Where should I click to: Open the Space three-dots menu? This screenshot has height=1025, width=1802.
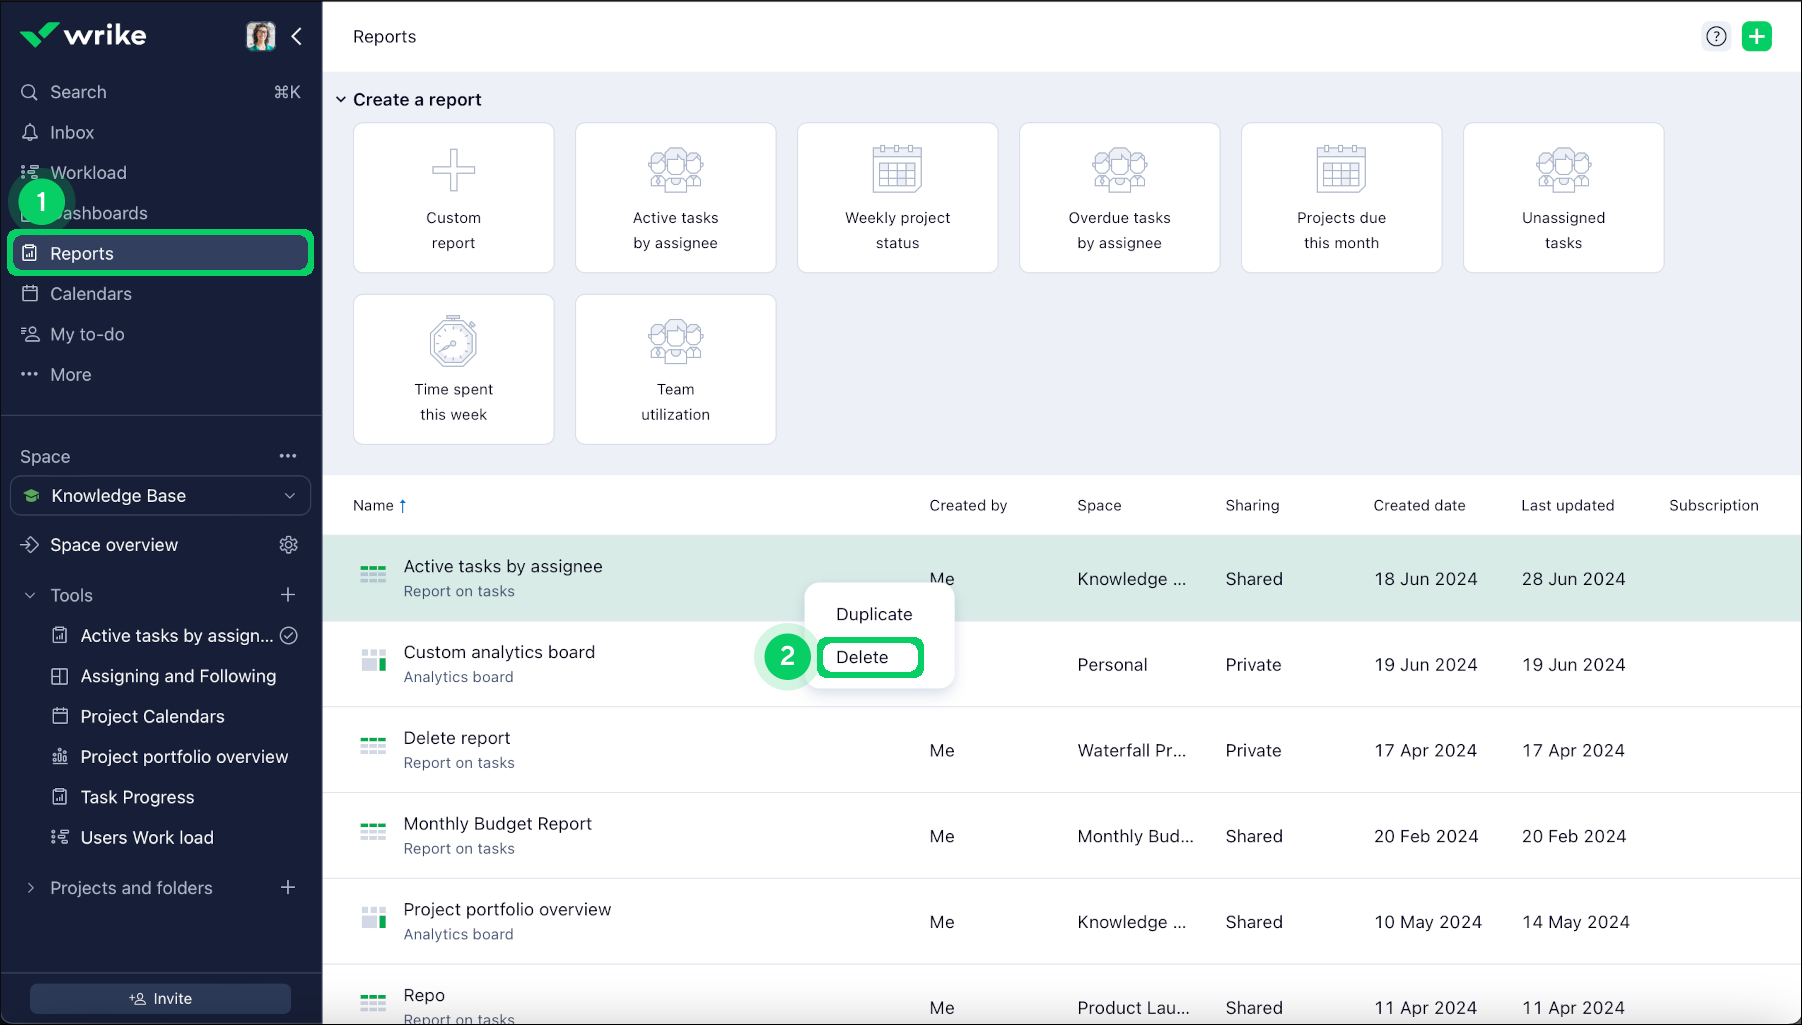pos(288,456)
